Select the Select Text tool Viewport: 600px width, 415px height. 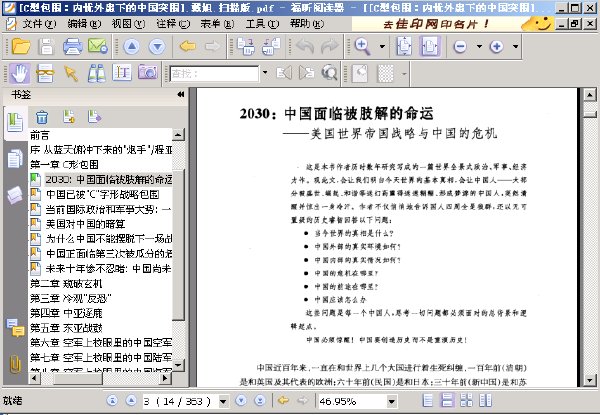pyautogui.click(x=45, y=73)
